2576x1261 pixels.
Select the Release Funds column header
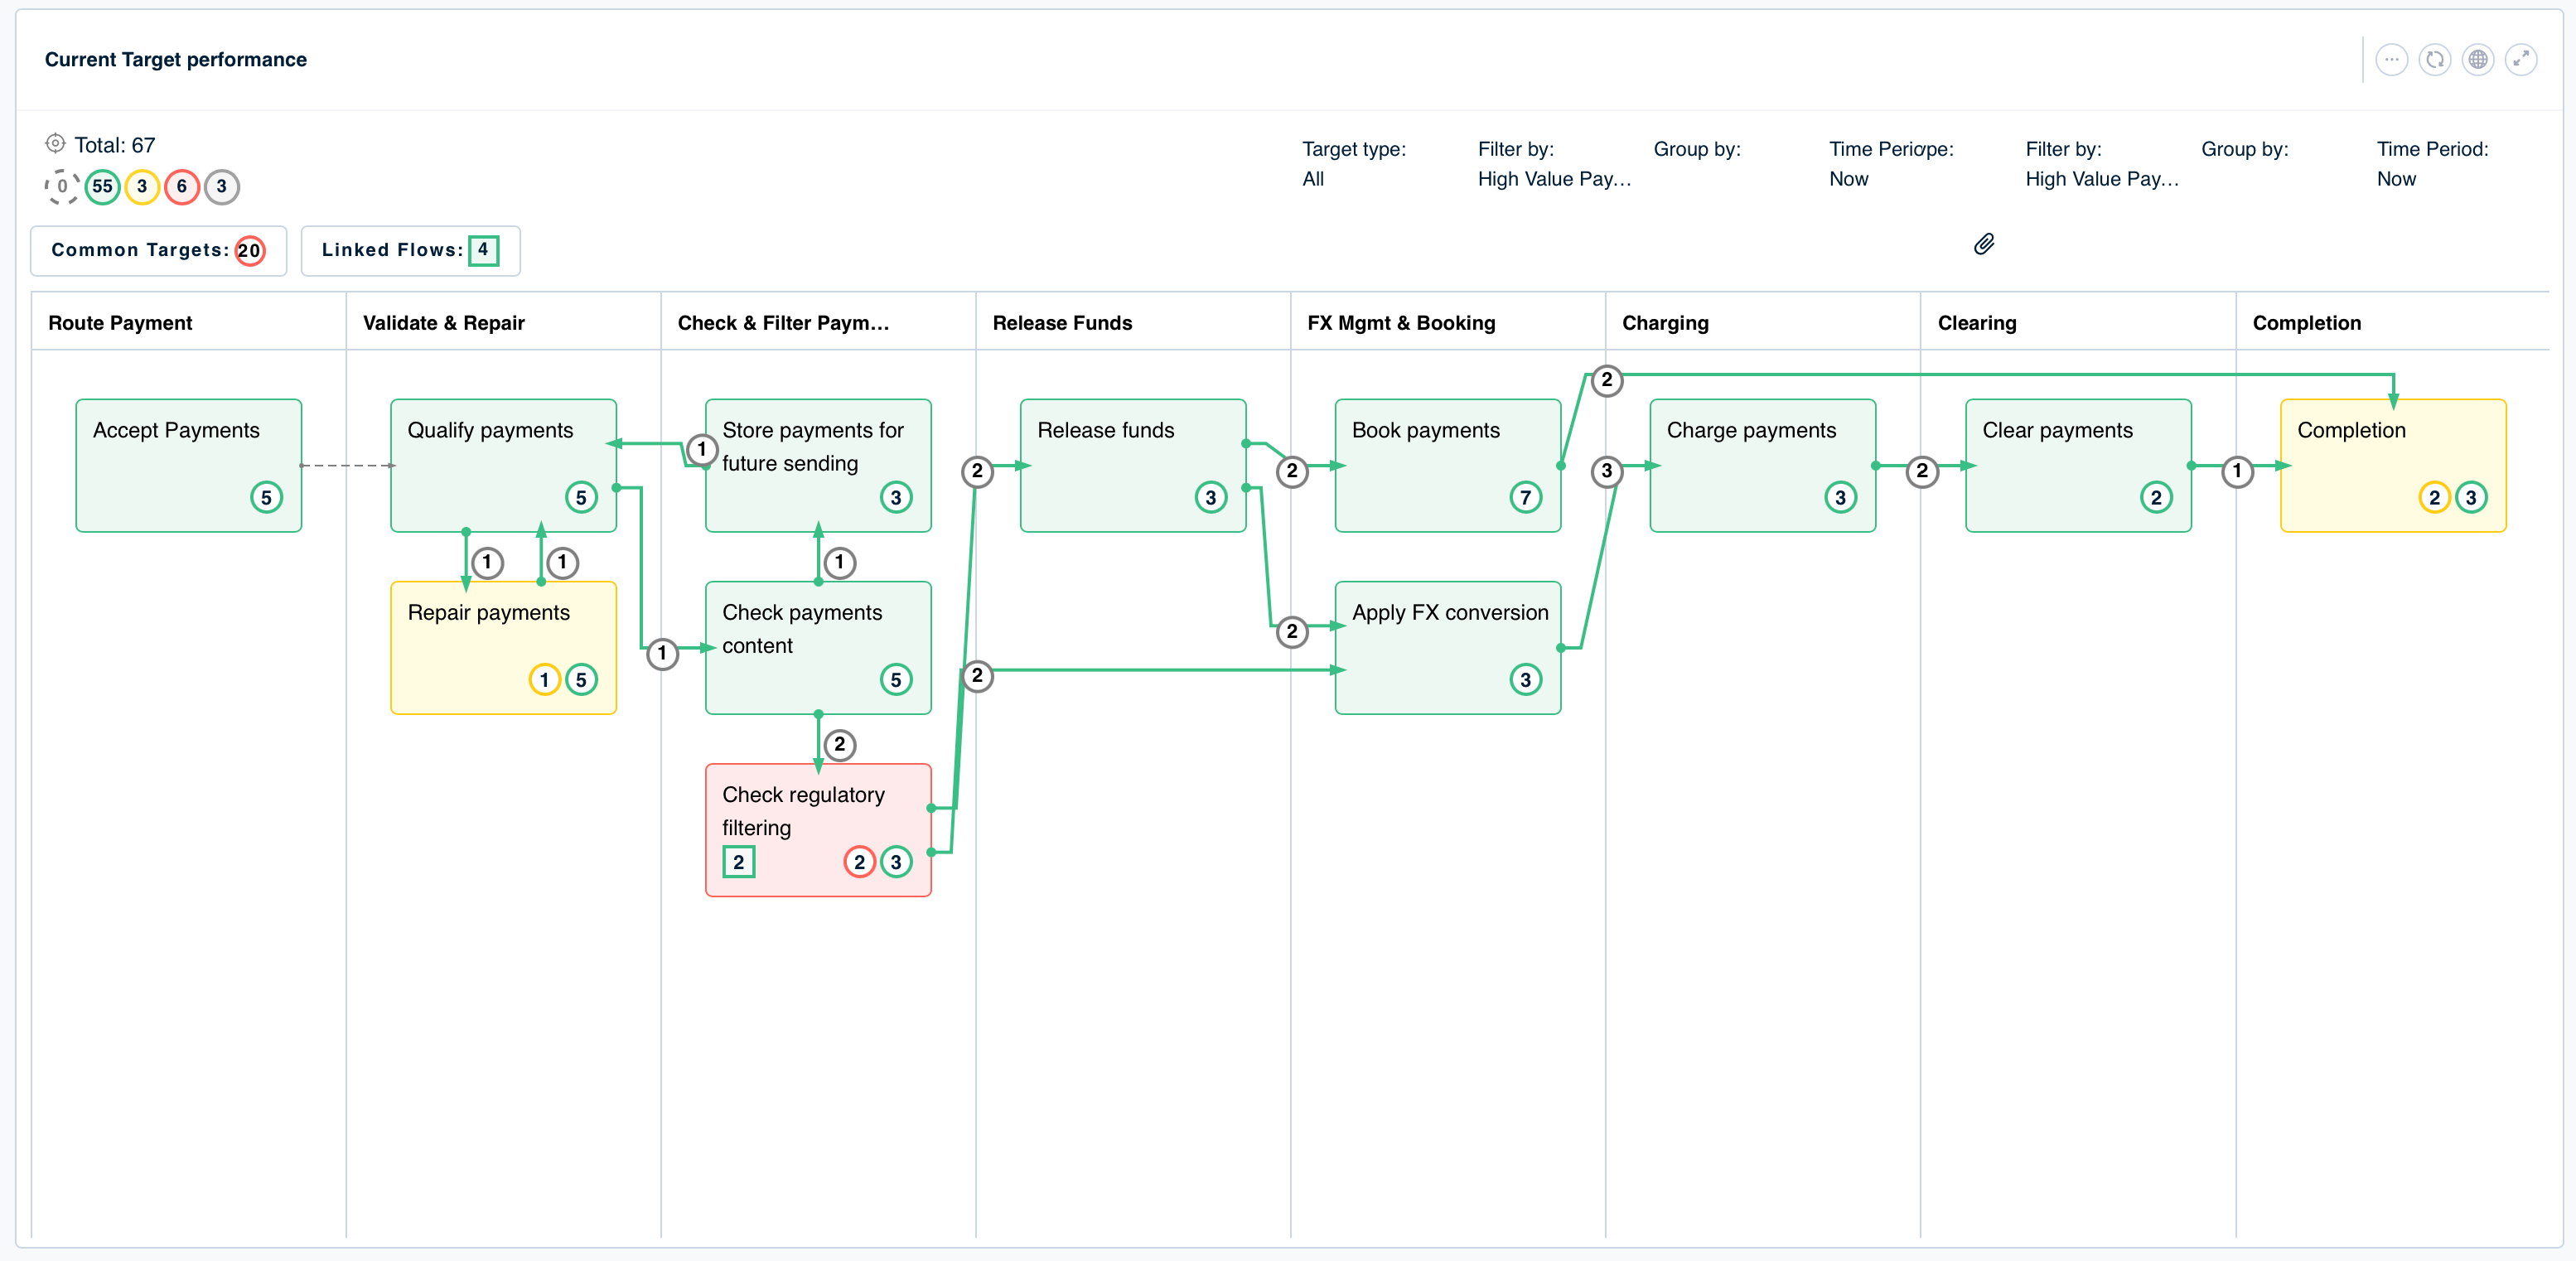(x=1062, y=323)
